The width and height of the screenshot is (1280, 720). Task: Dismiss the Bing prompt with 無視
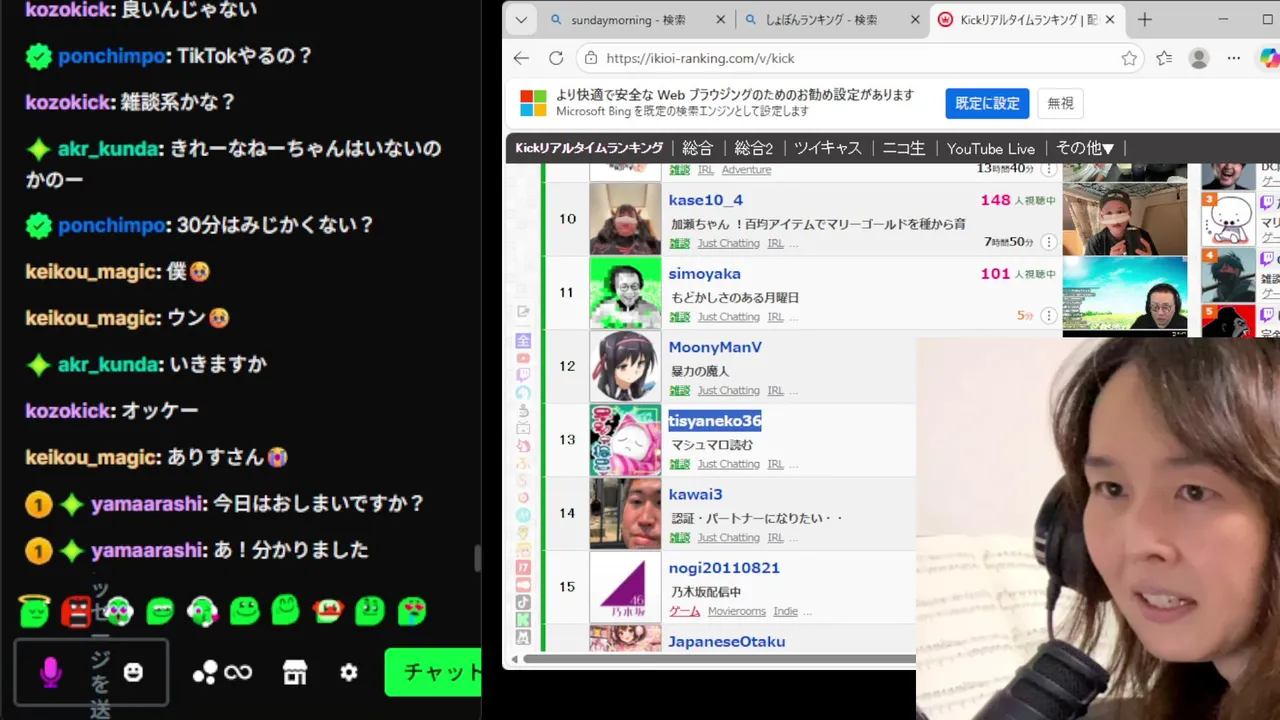tap(1060, 103)
